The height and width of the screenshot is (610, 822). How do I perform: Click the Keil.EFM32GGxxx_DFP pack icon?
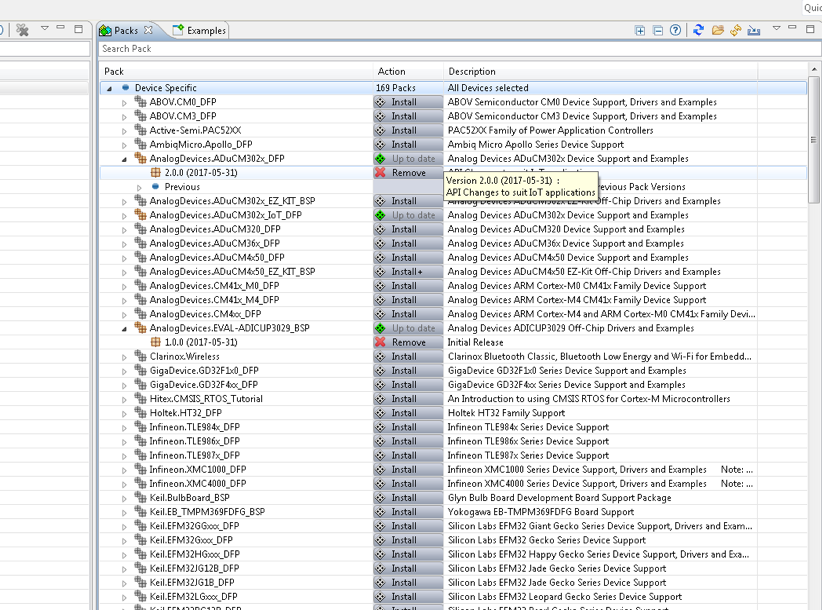[x=140, y=526]
